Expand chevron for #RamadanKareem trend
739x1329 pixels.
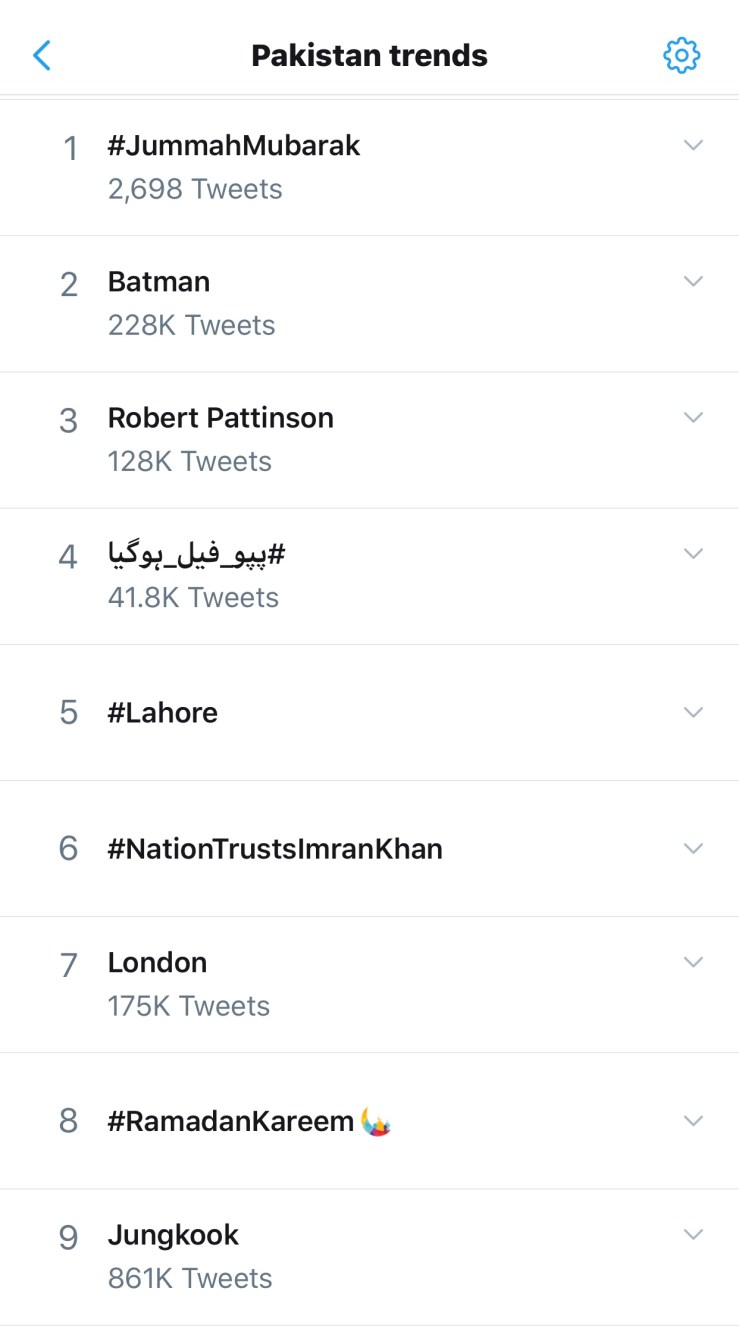pyautogui.click(x=693, y=1120)
